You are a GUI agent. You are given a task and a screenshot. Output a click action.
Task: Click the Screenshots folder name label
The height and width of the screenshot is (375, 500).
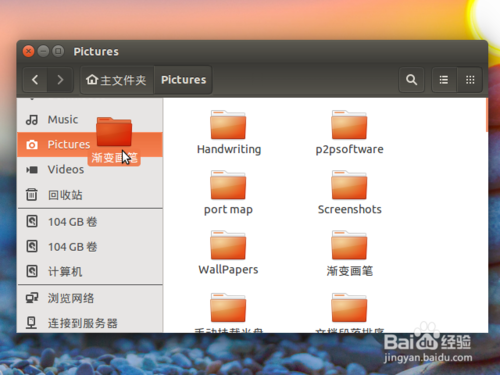pyautogui.click(x=349, y=209)
